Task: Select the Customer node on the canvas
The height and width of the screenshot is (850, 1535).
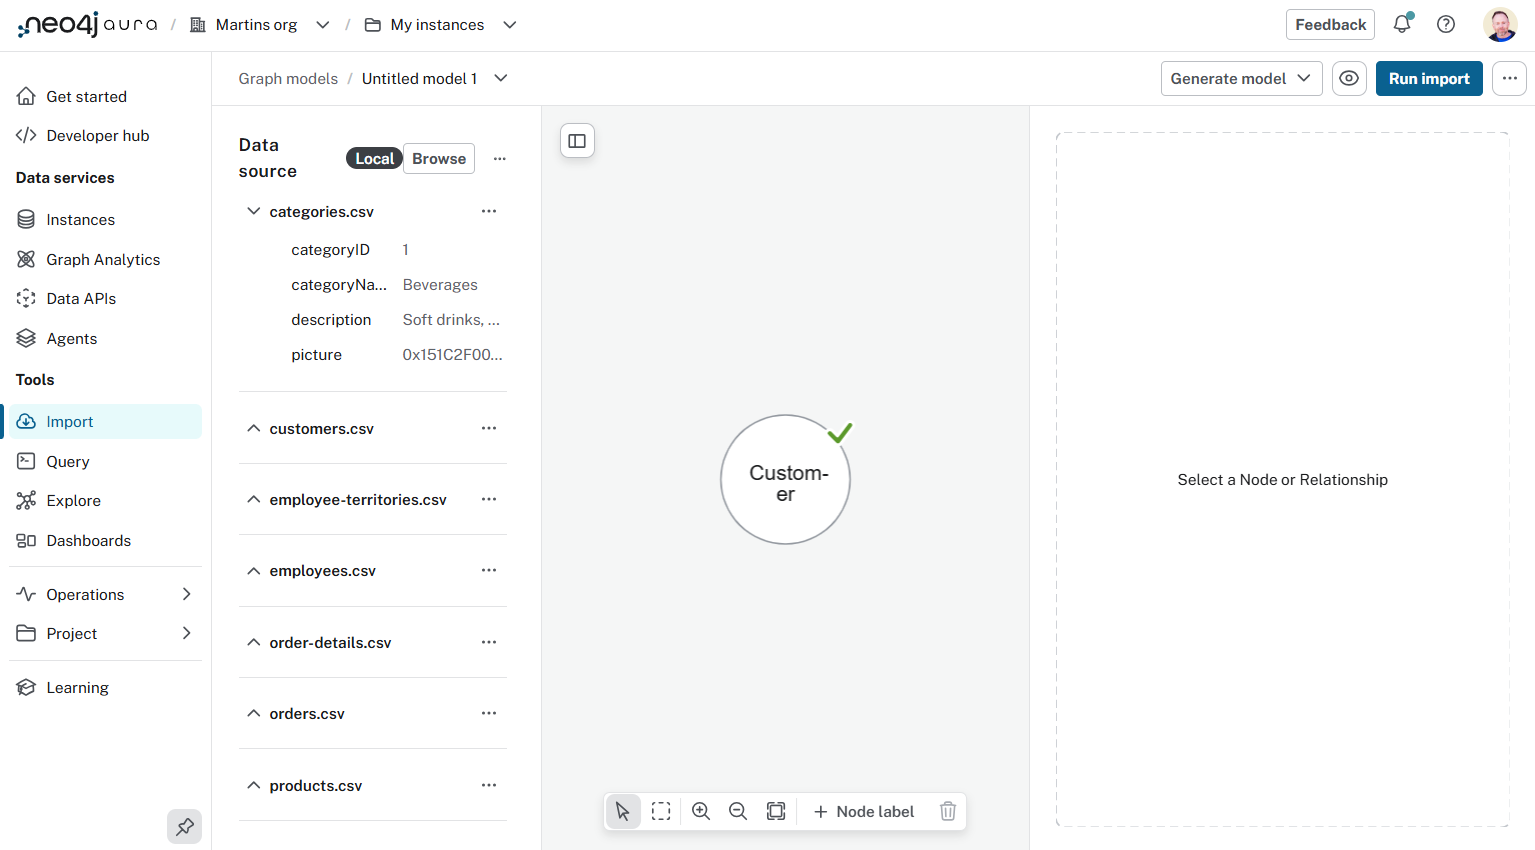Action: pyautogui.click(x=785, y=480)
